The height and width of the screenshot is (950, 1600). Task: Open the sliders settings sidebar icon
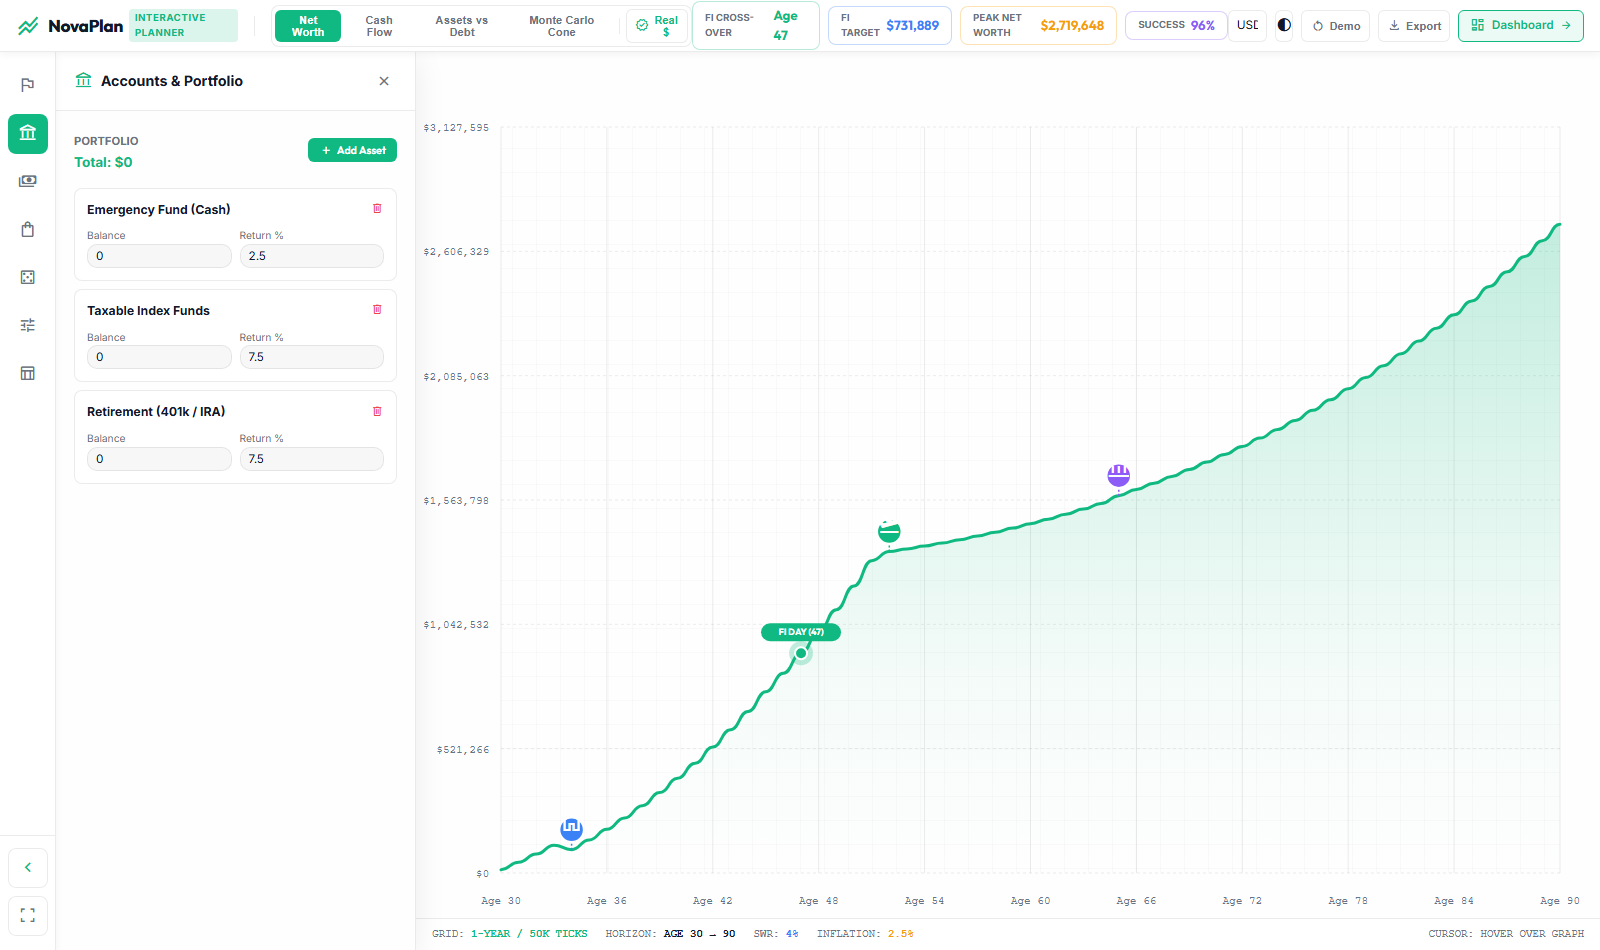[x=28, y=325]
